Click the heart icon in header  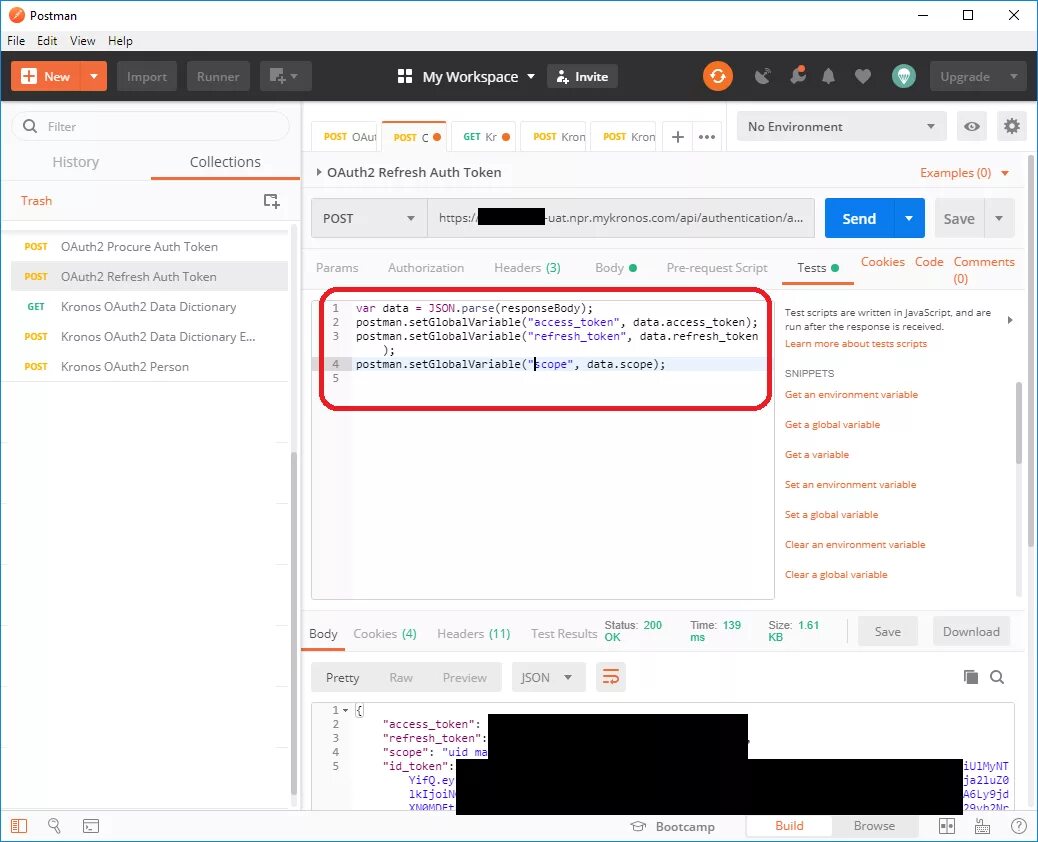click(x=863, y=76)
